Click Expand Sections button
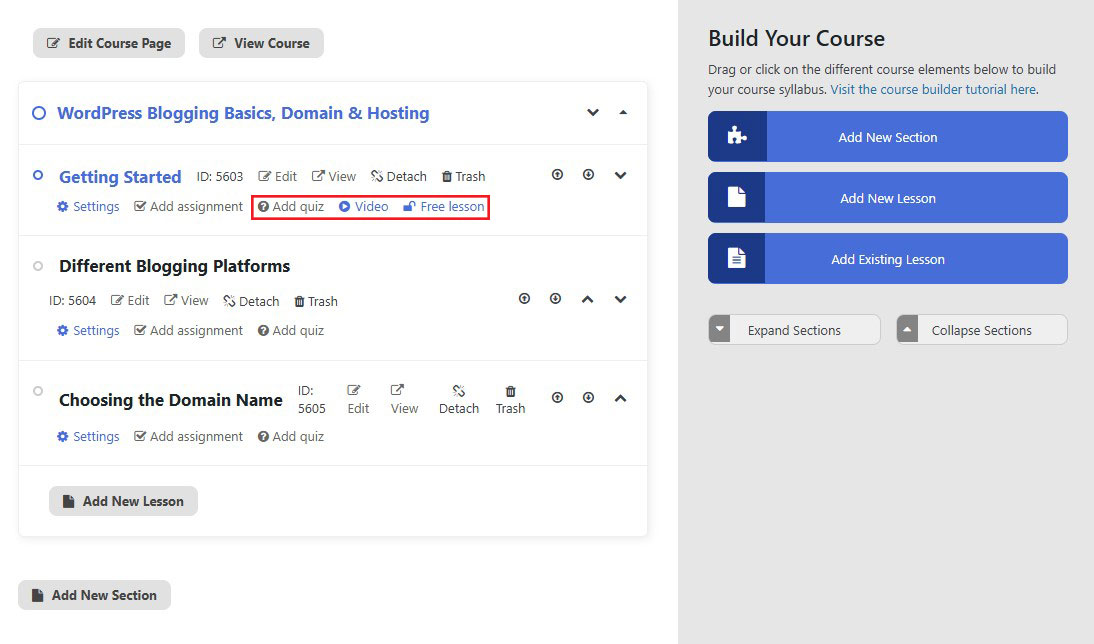Screen dimensions: 1094x644 click(794, 329)
